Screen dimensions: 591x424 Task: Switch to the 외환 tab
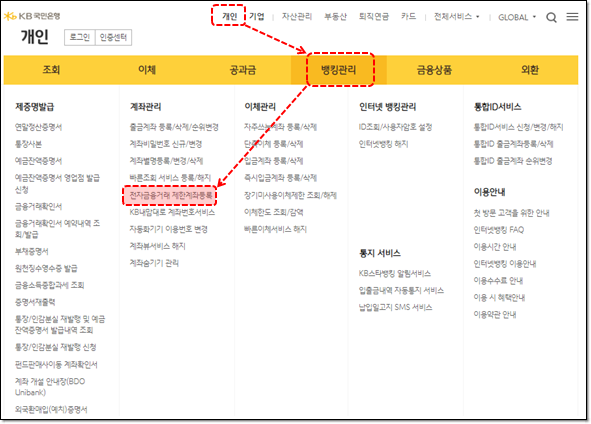530,70
